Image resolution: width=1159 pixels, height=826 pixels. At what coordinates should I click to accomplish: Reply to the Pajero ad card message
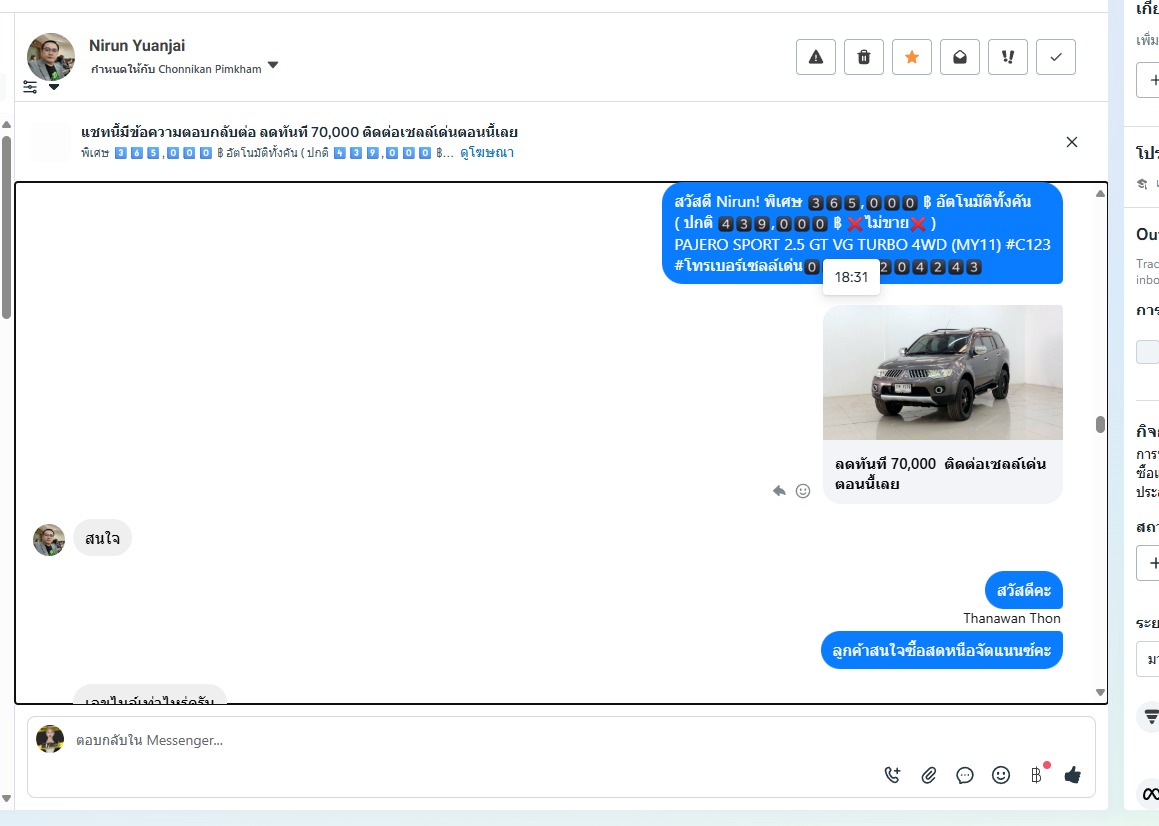pyautogui.click(x=779, y=491)
